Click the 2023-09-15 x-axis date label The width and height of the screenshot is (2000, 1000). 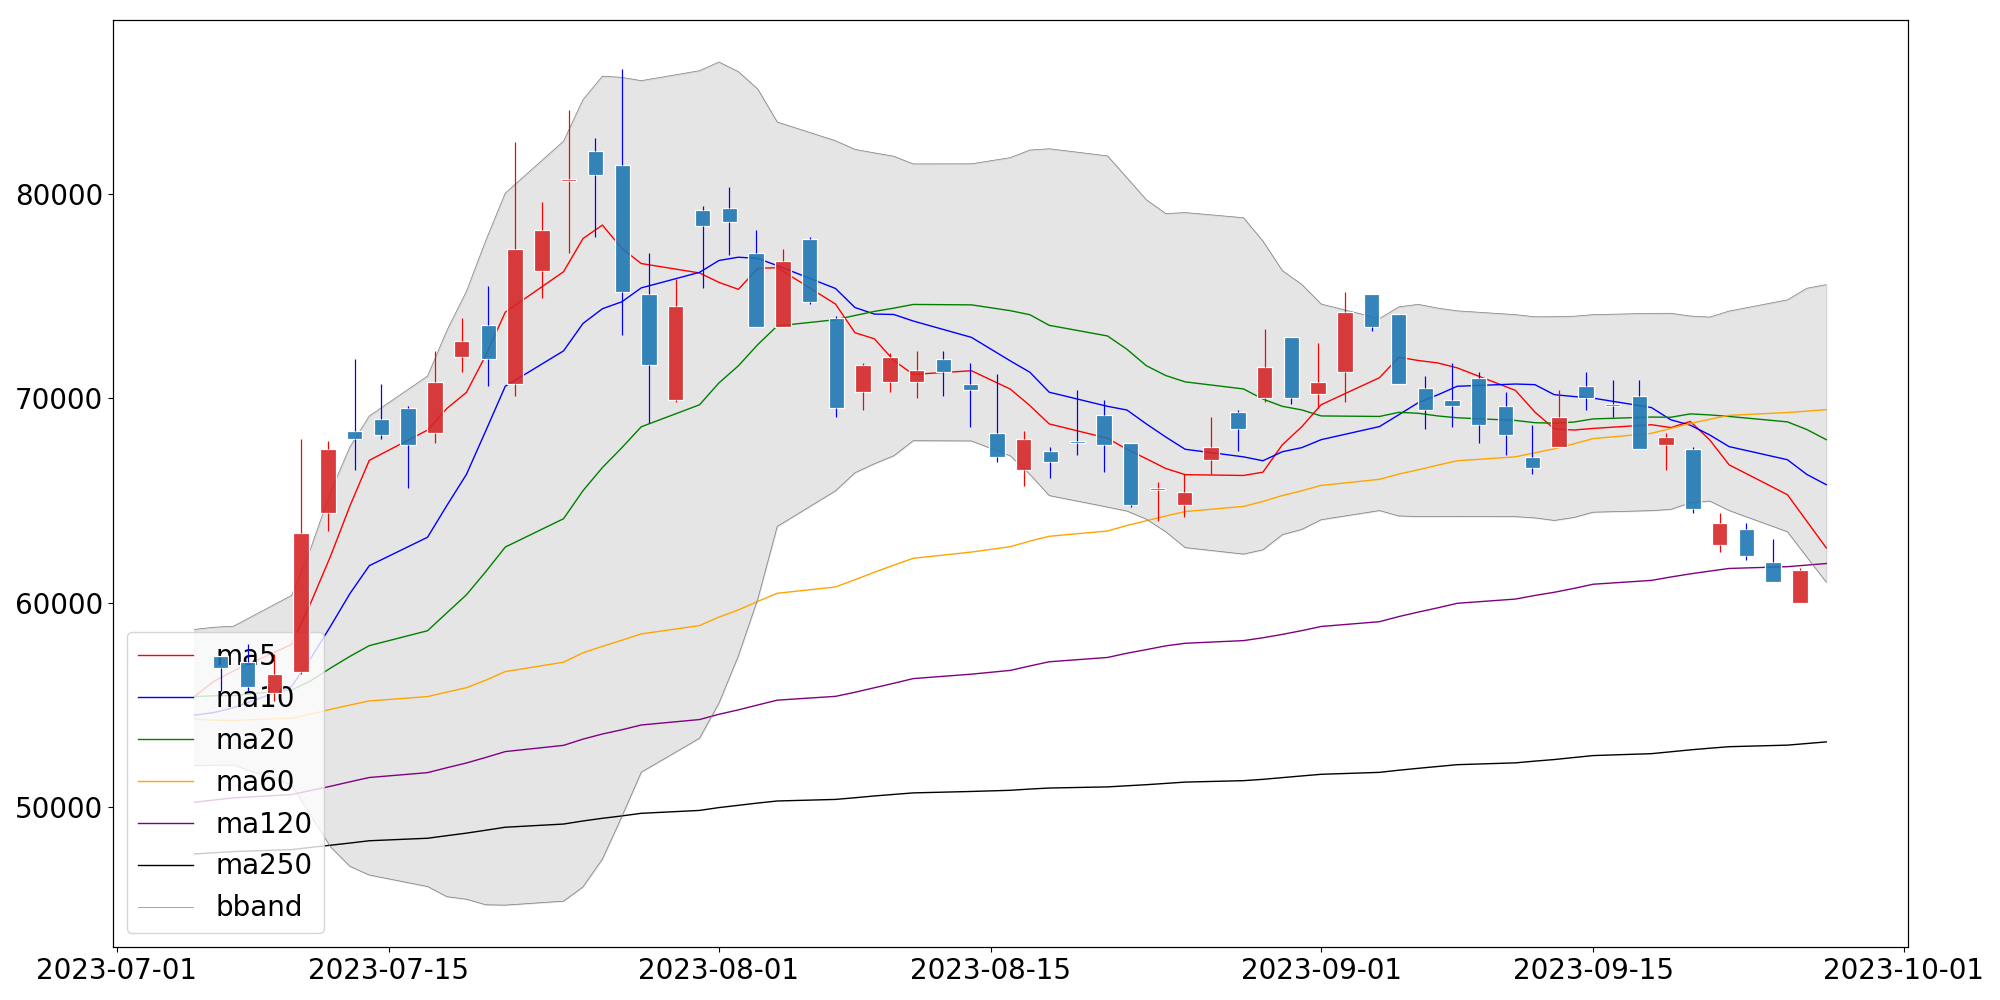[x=1593, y=970]
